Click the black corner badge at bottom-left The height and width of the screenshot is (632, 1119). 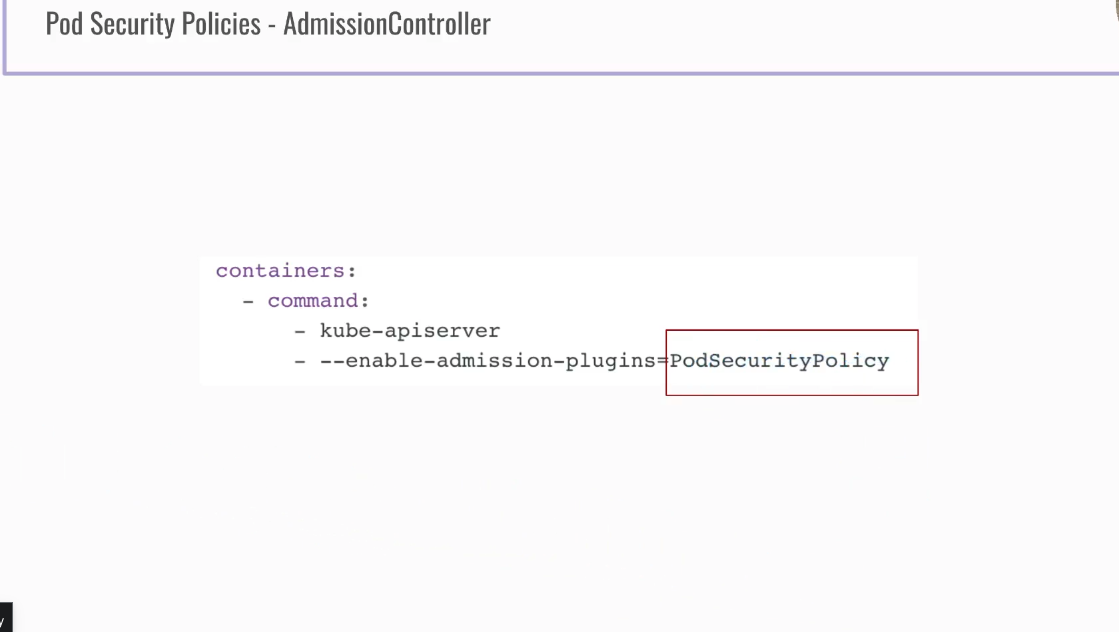6,618
